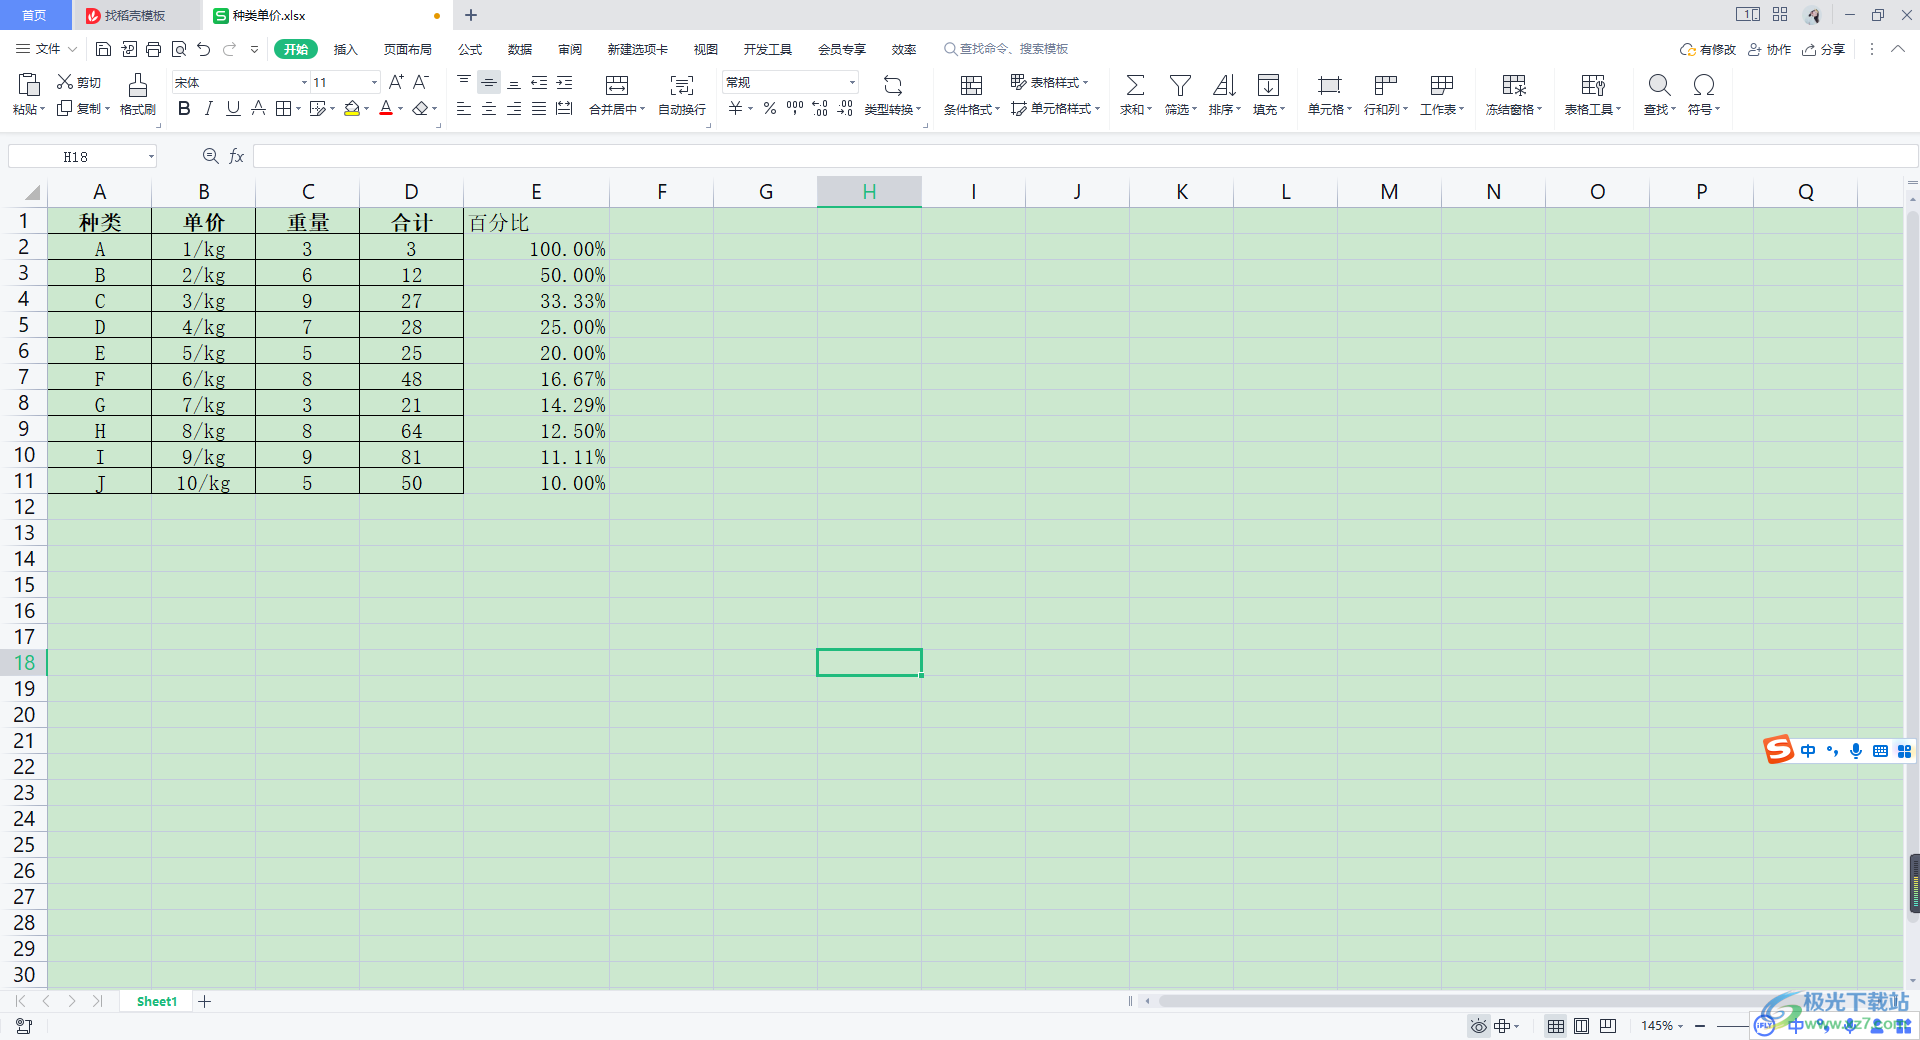1920x1040 pixels.
Task: Click the Table Tools (表格工具) icon
Action: pos(1593,85)
